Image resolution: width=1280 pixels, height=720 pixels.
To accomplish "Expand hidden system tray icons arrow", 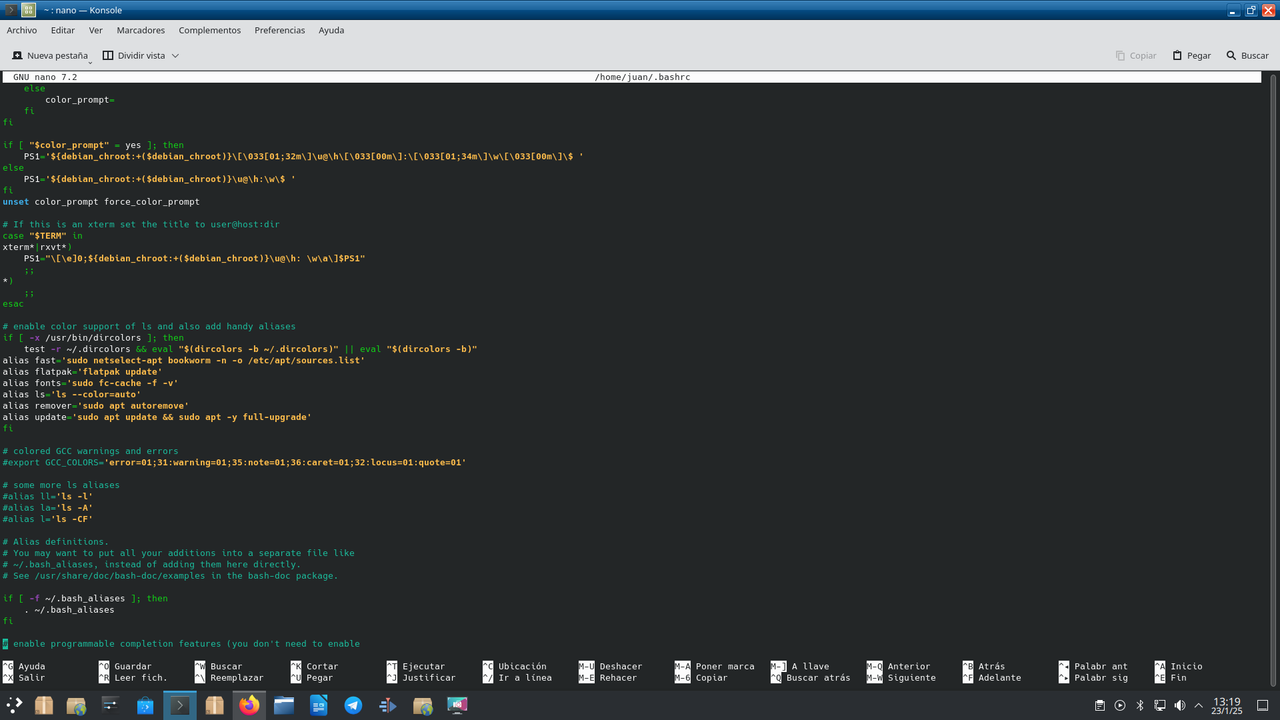I will [x=1199, y=705].
